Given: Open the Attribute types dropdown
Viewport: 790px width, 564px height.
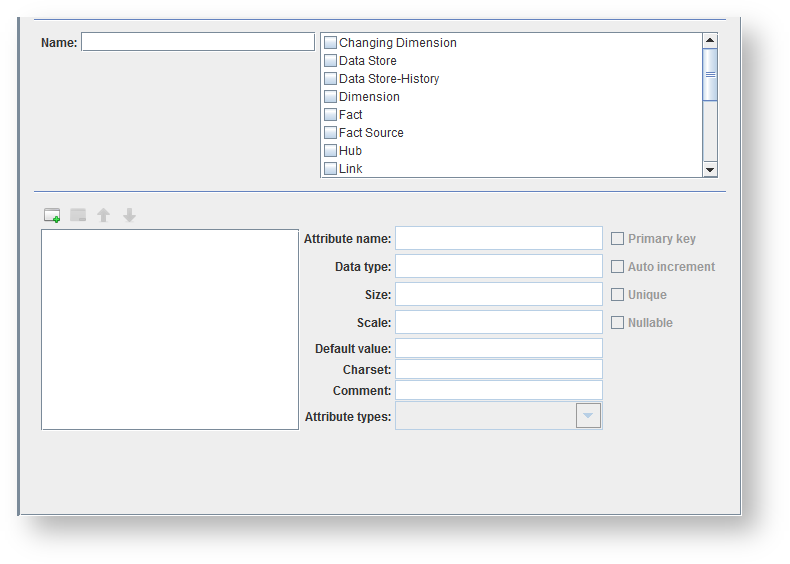Looking at the screenshot, I should [x=588, y=416].
